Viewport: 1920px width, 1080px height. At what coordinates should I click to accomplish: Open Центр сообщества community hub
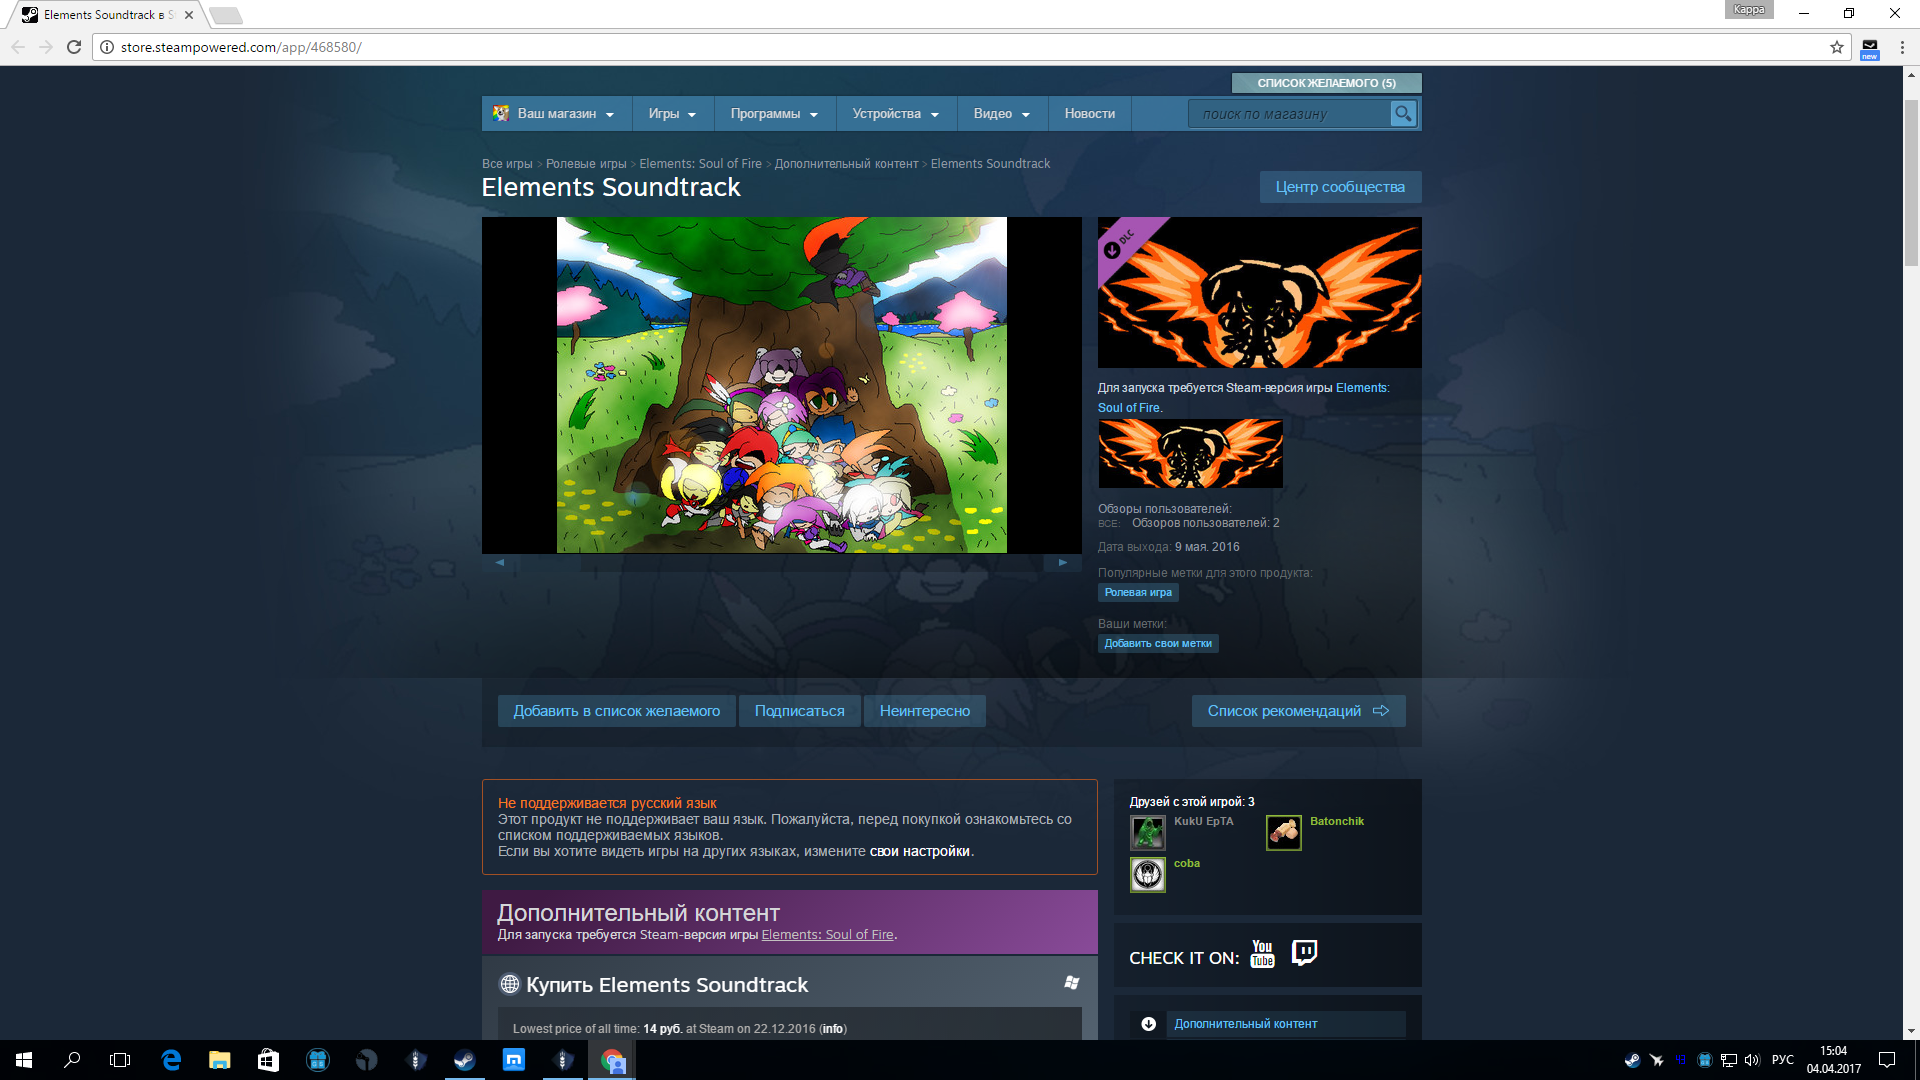[1340, 187]
